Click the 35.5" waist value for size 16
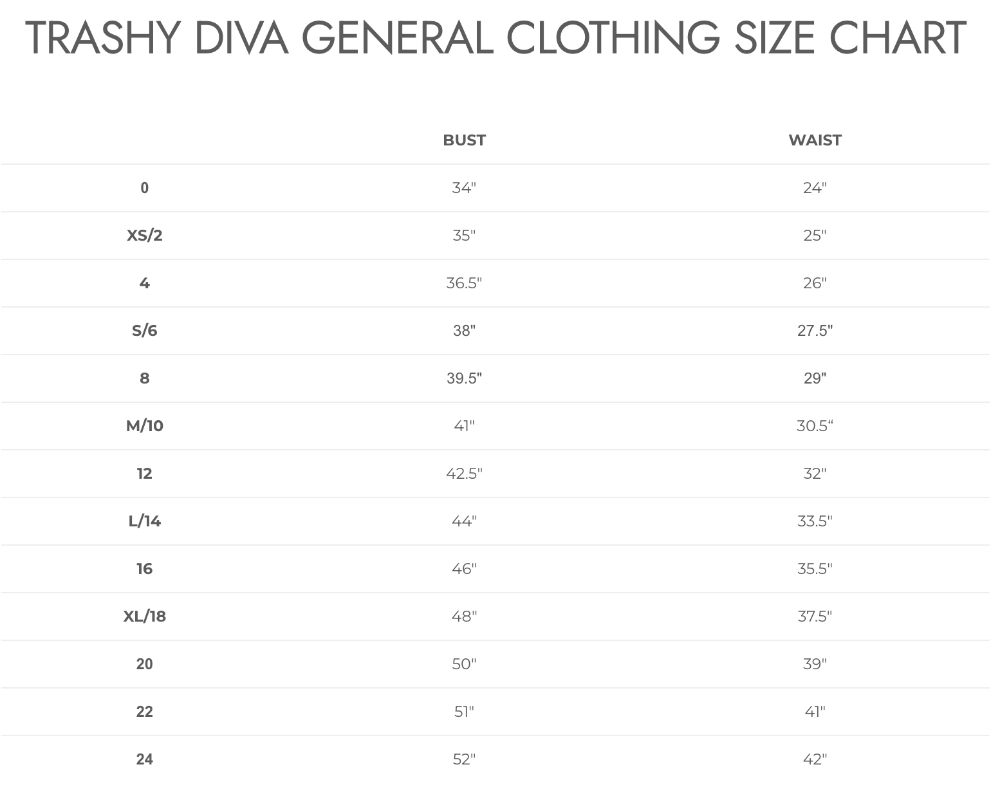 point(815,568)
